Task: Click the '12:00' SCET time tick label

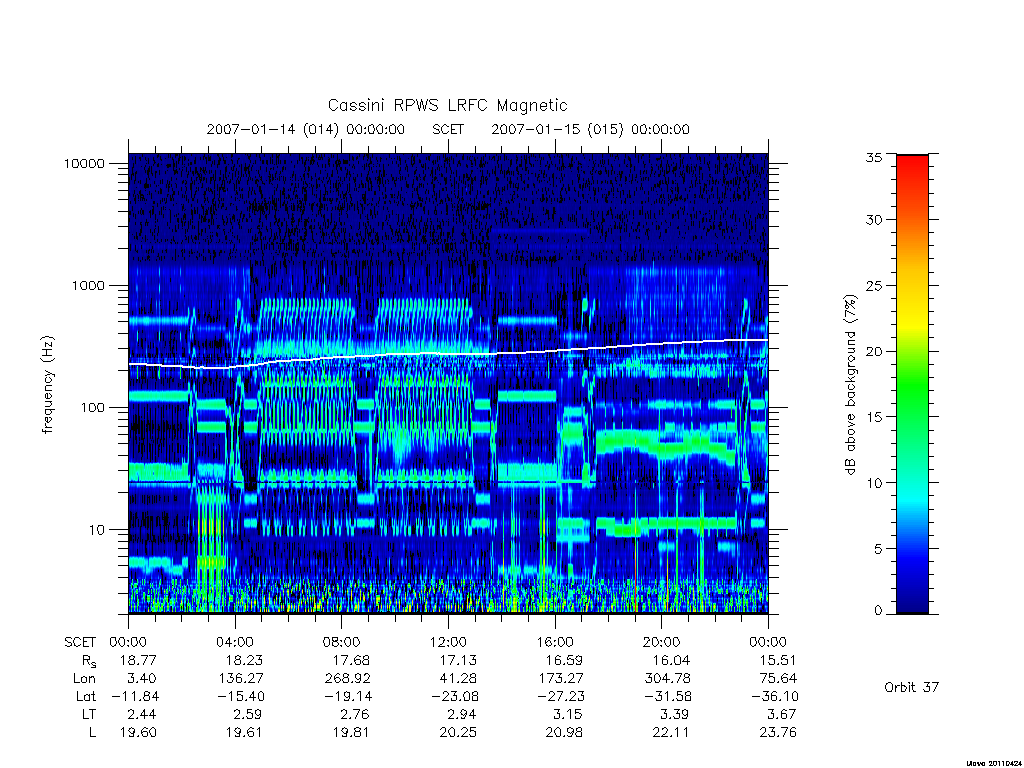Action: (x=448, y=642)
